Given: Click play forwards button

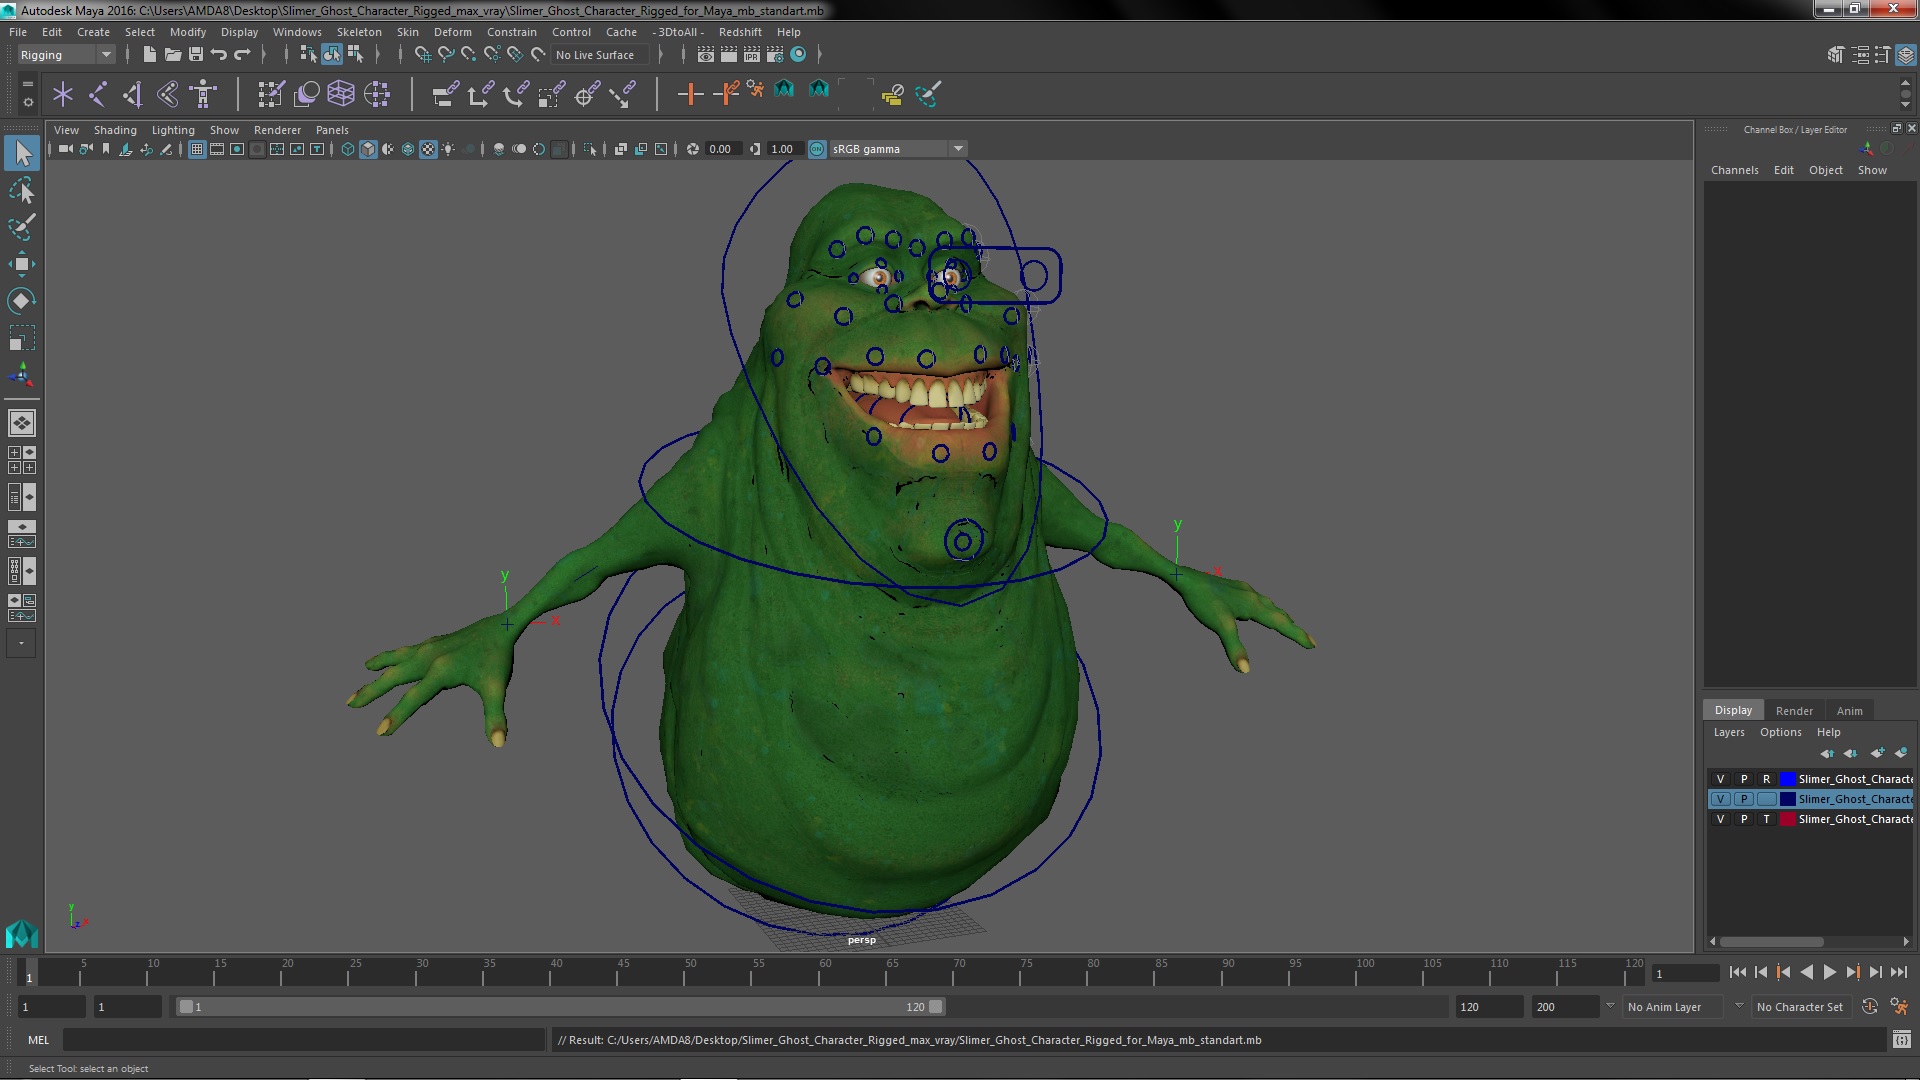Looking at the screenshot, I should [x=1829, y=972].
